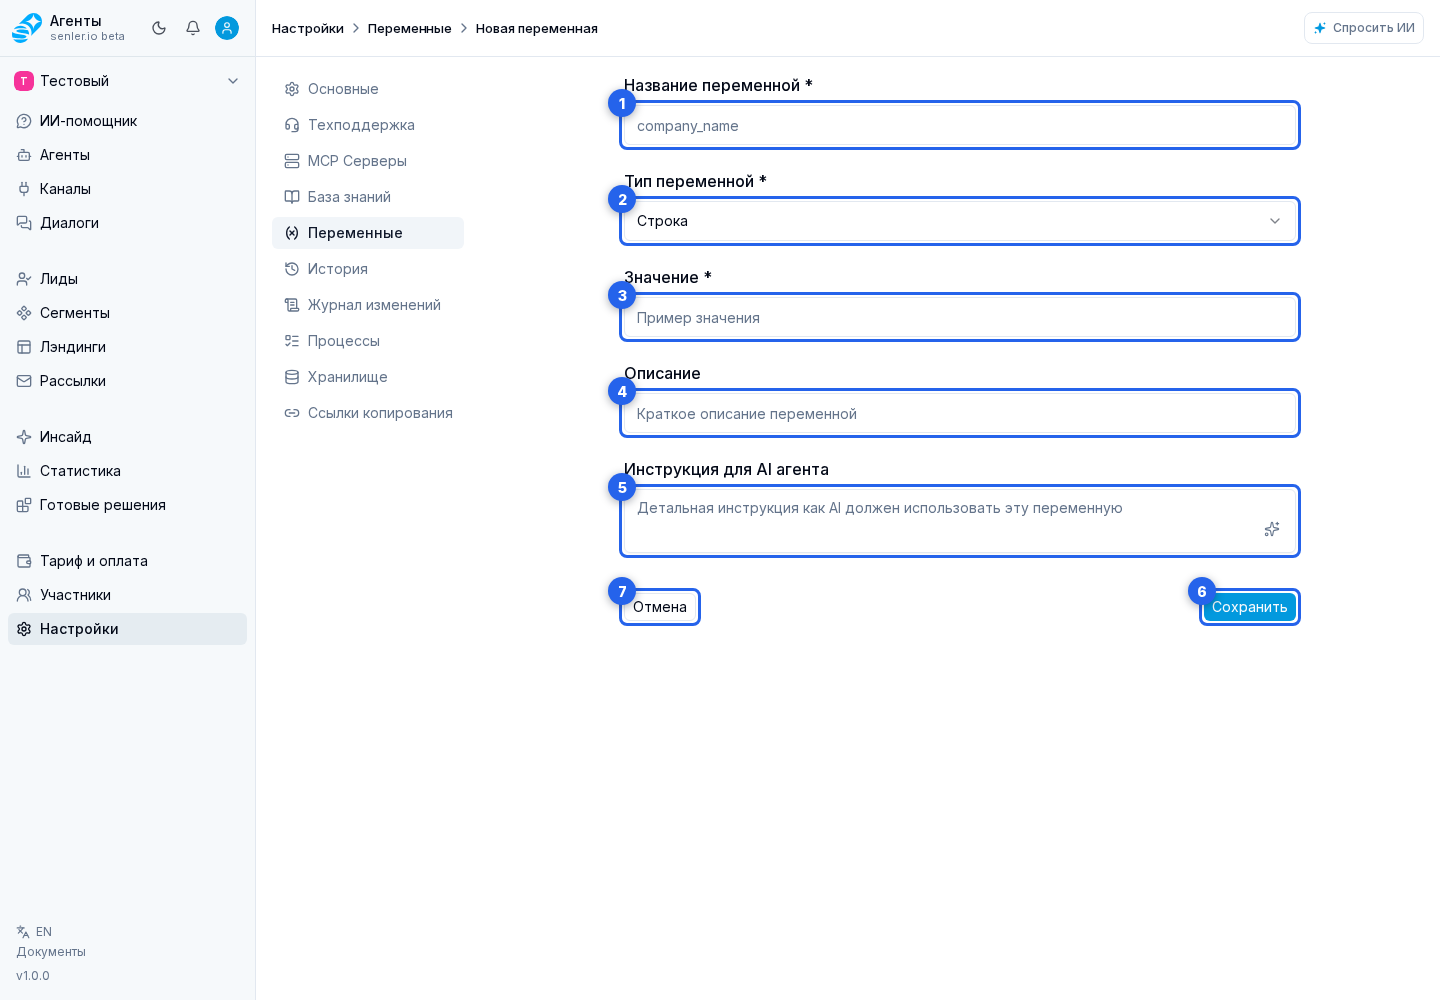Click AI sparkle icon in instruction field
Viewport: 1440px width, 1000px height.
point(1272,529)
